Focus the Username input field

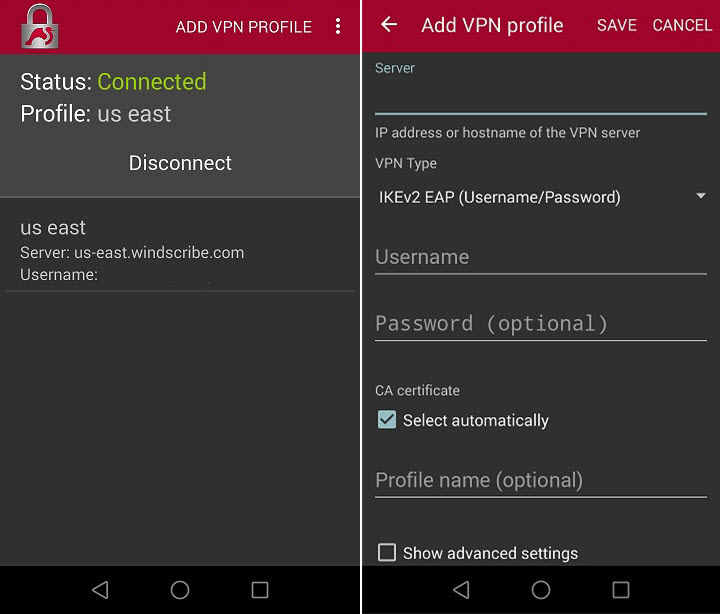(x=541, y=257)
